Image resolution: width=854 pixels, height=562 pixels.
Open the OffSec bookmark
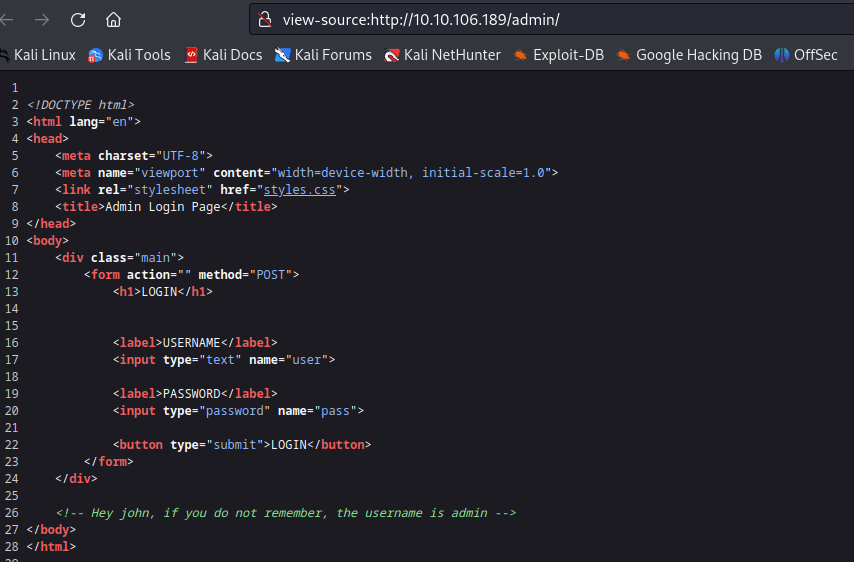coord(807,55)
